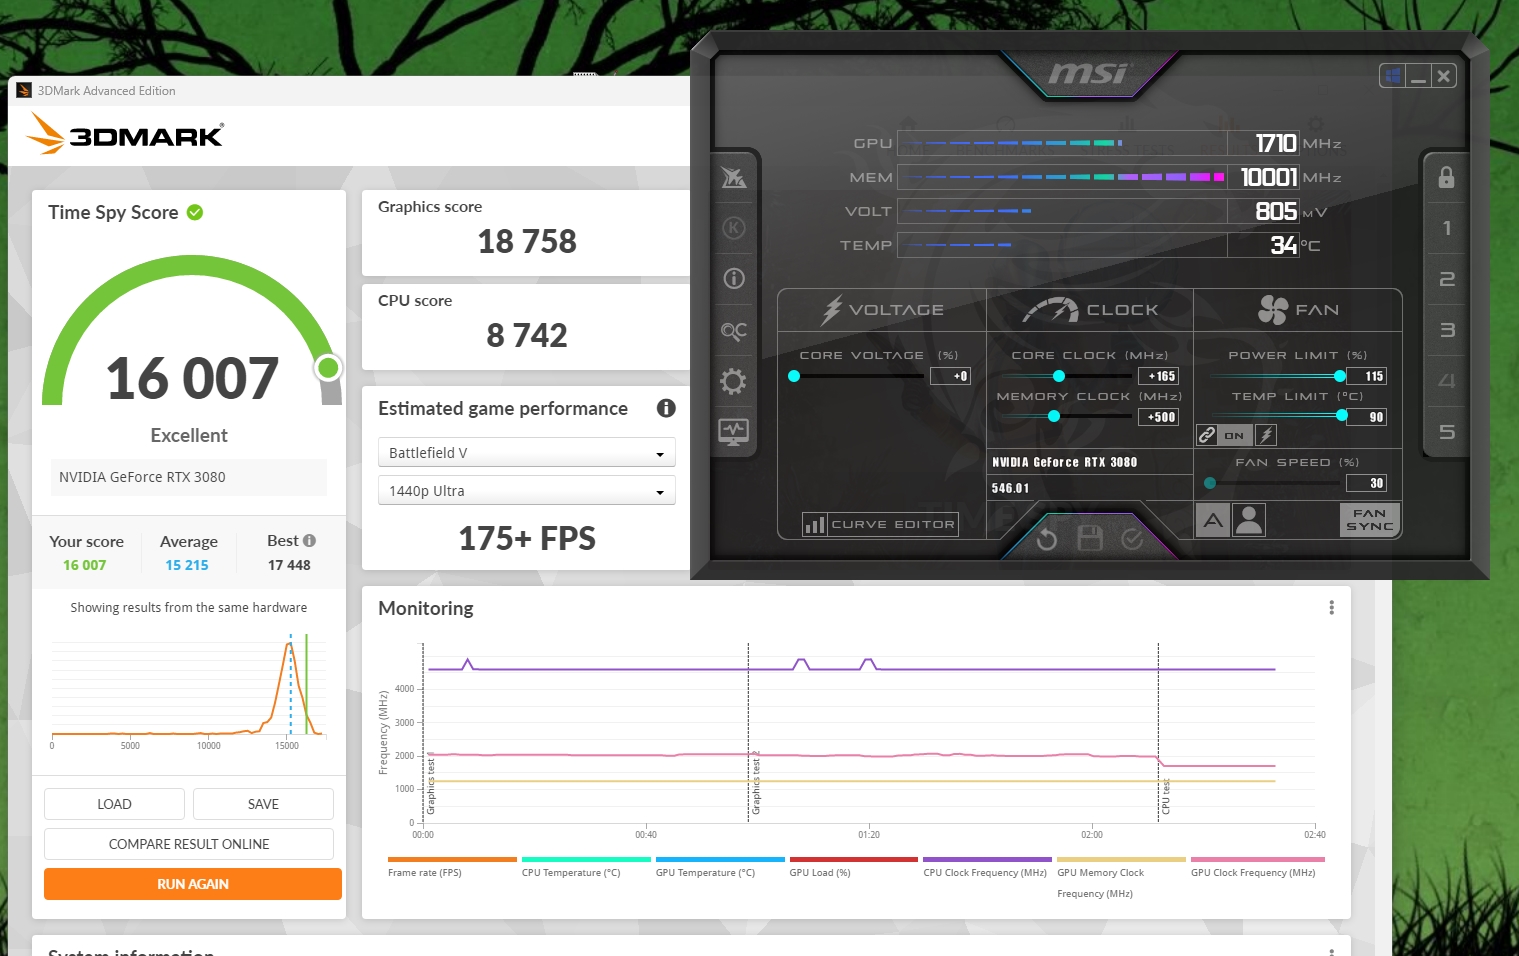Click the estimated game performance info icon

(x=666, y=408)
